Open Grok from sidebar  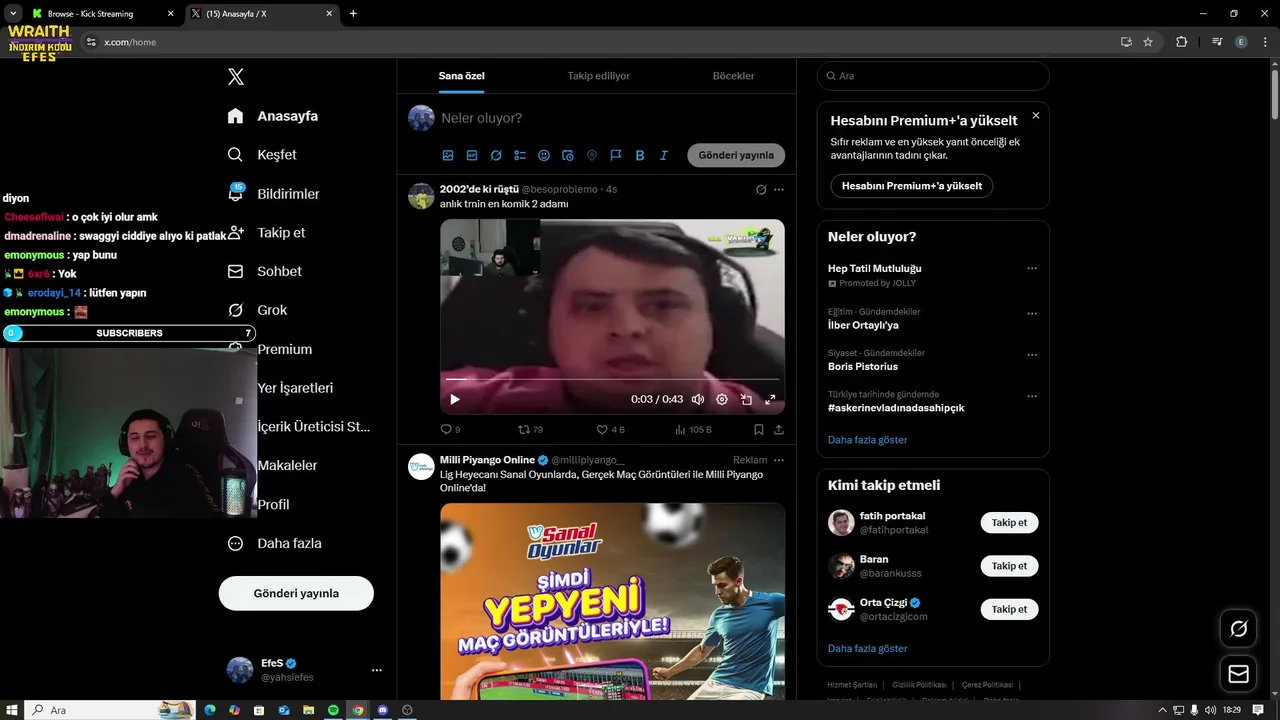coord(258,310)
